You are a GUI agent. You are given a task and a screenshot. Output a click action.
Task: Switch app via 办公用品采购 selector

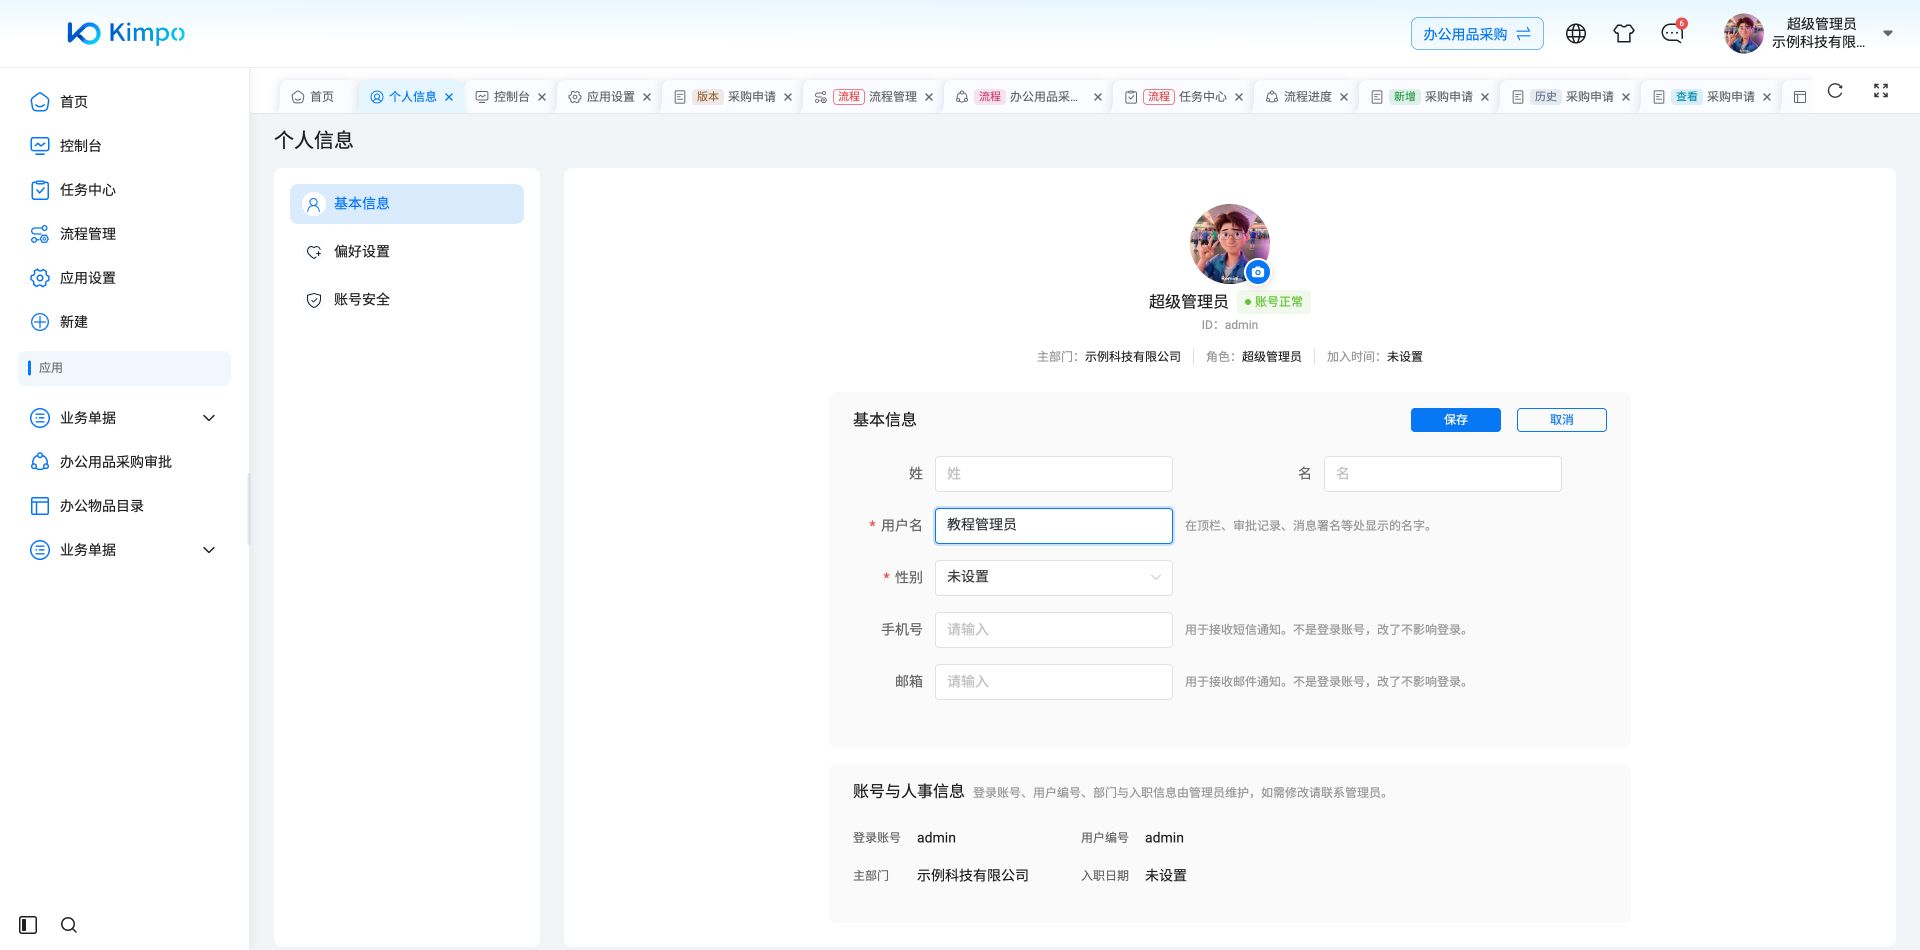coord(1477,34)
